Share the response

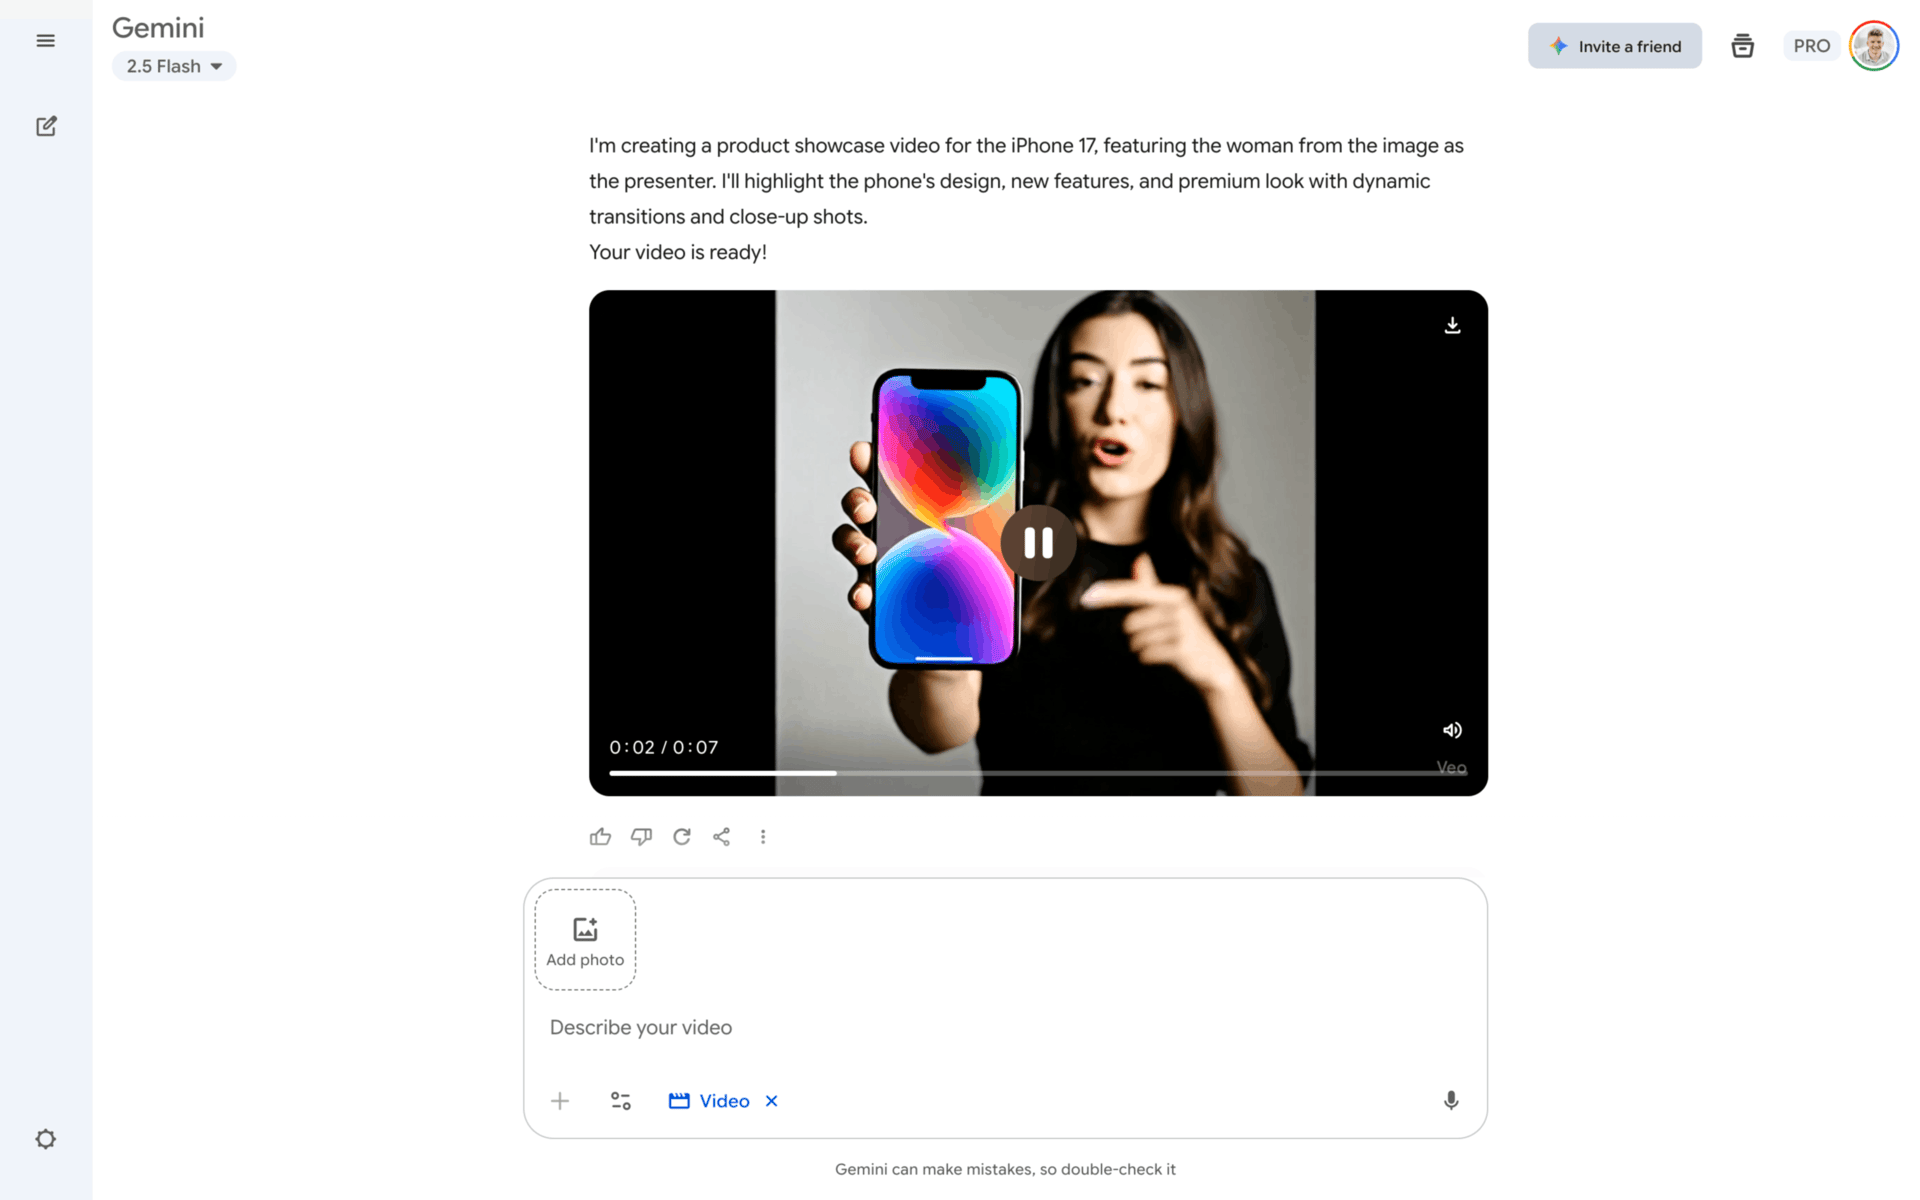point(721,837)
